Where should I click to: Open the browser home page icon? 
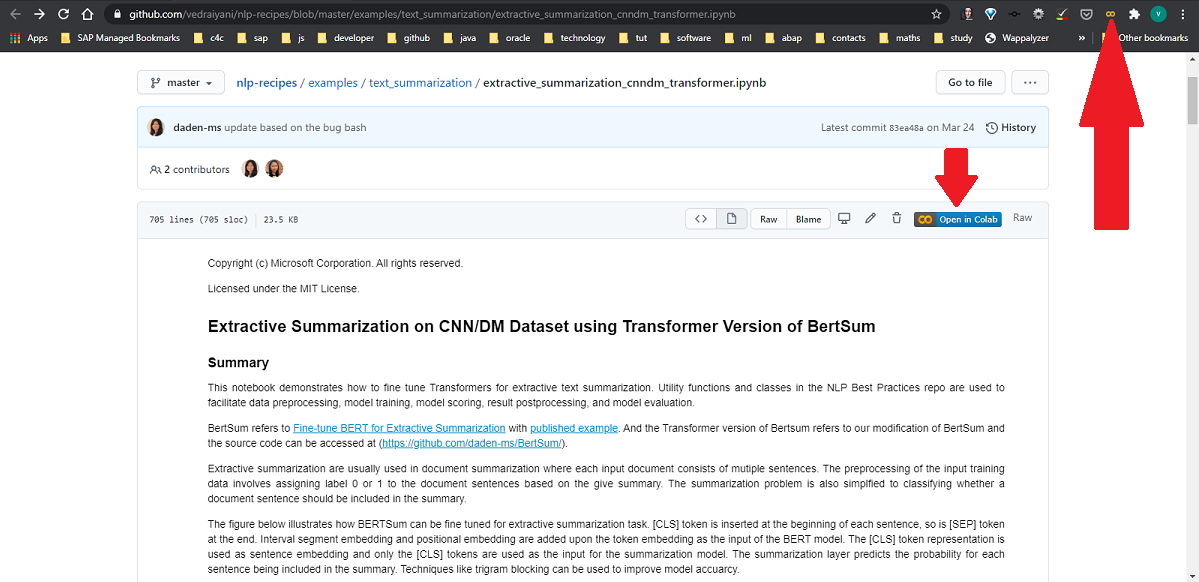tap(88, 14)
